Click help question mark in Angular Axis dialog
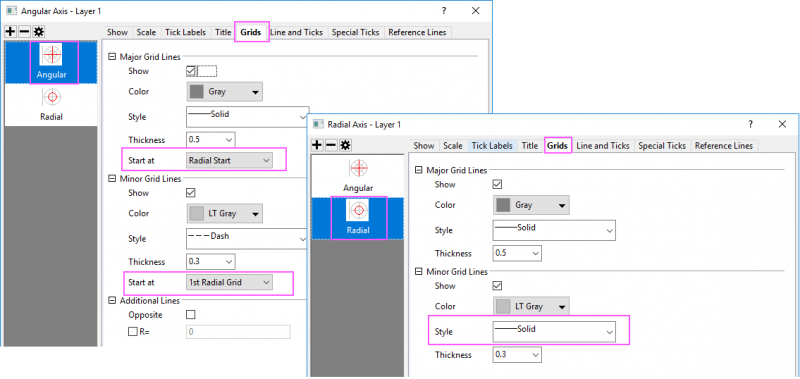Viewport: 800px width, 379px height. coord(444,11)
